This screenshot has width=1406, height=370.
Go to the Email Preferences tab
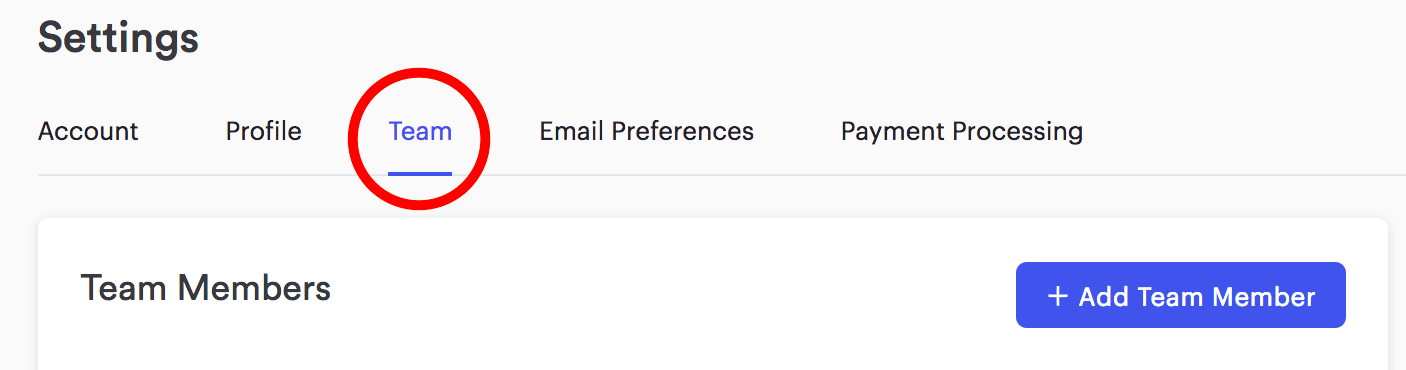647,131
